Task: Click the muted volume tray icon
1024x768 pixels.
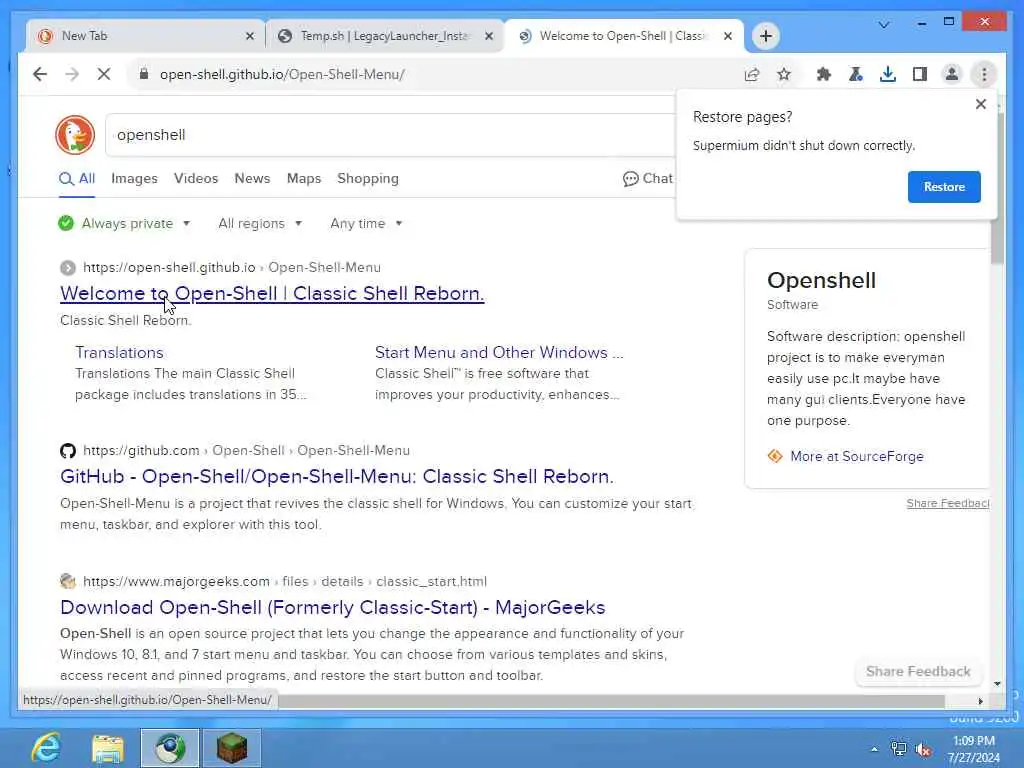Action: (x=923, y=749)
